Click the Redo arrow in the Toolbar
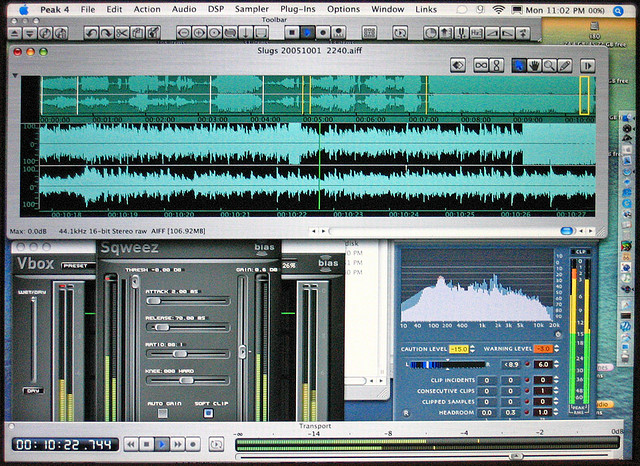 pos(106,33)
